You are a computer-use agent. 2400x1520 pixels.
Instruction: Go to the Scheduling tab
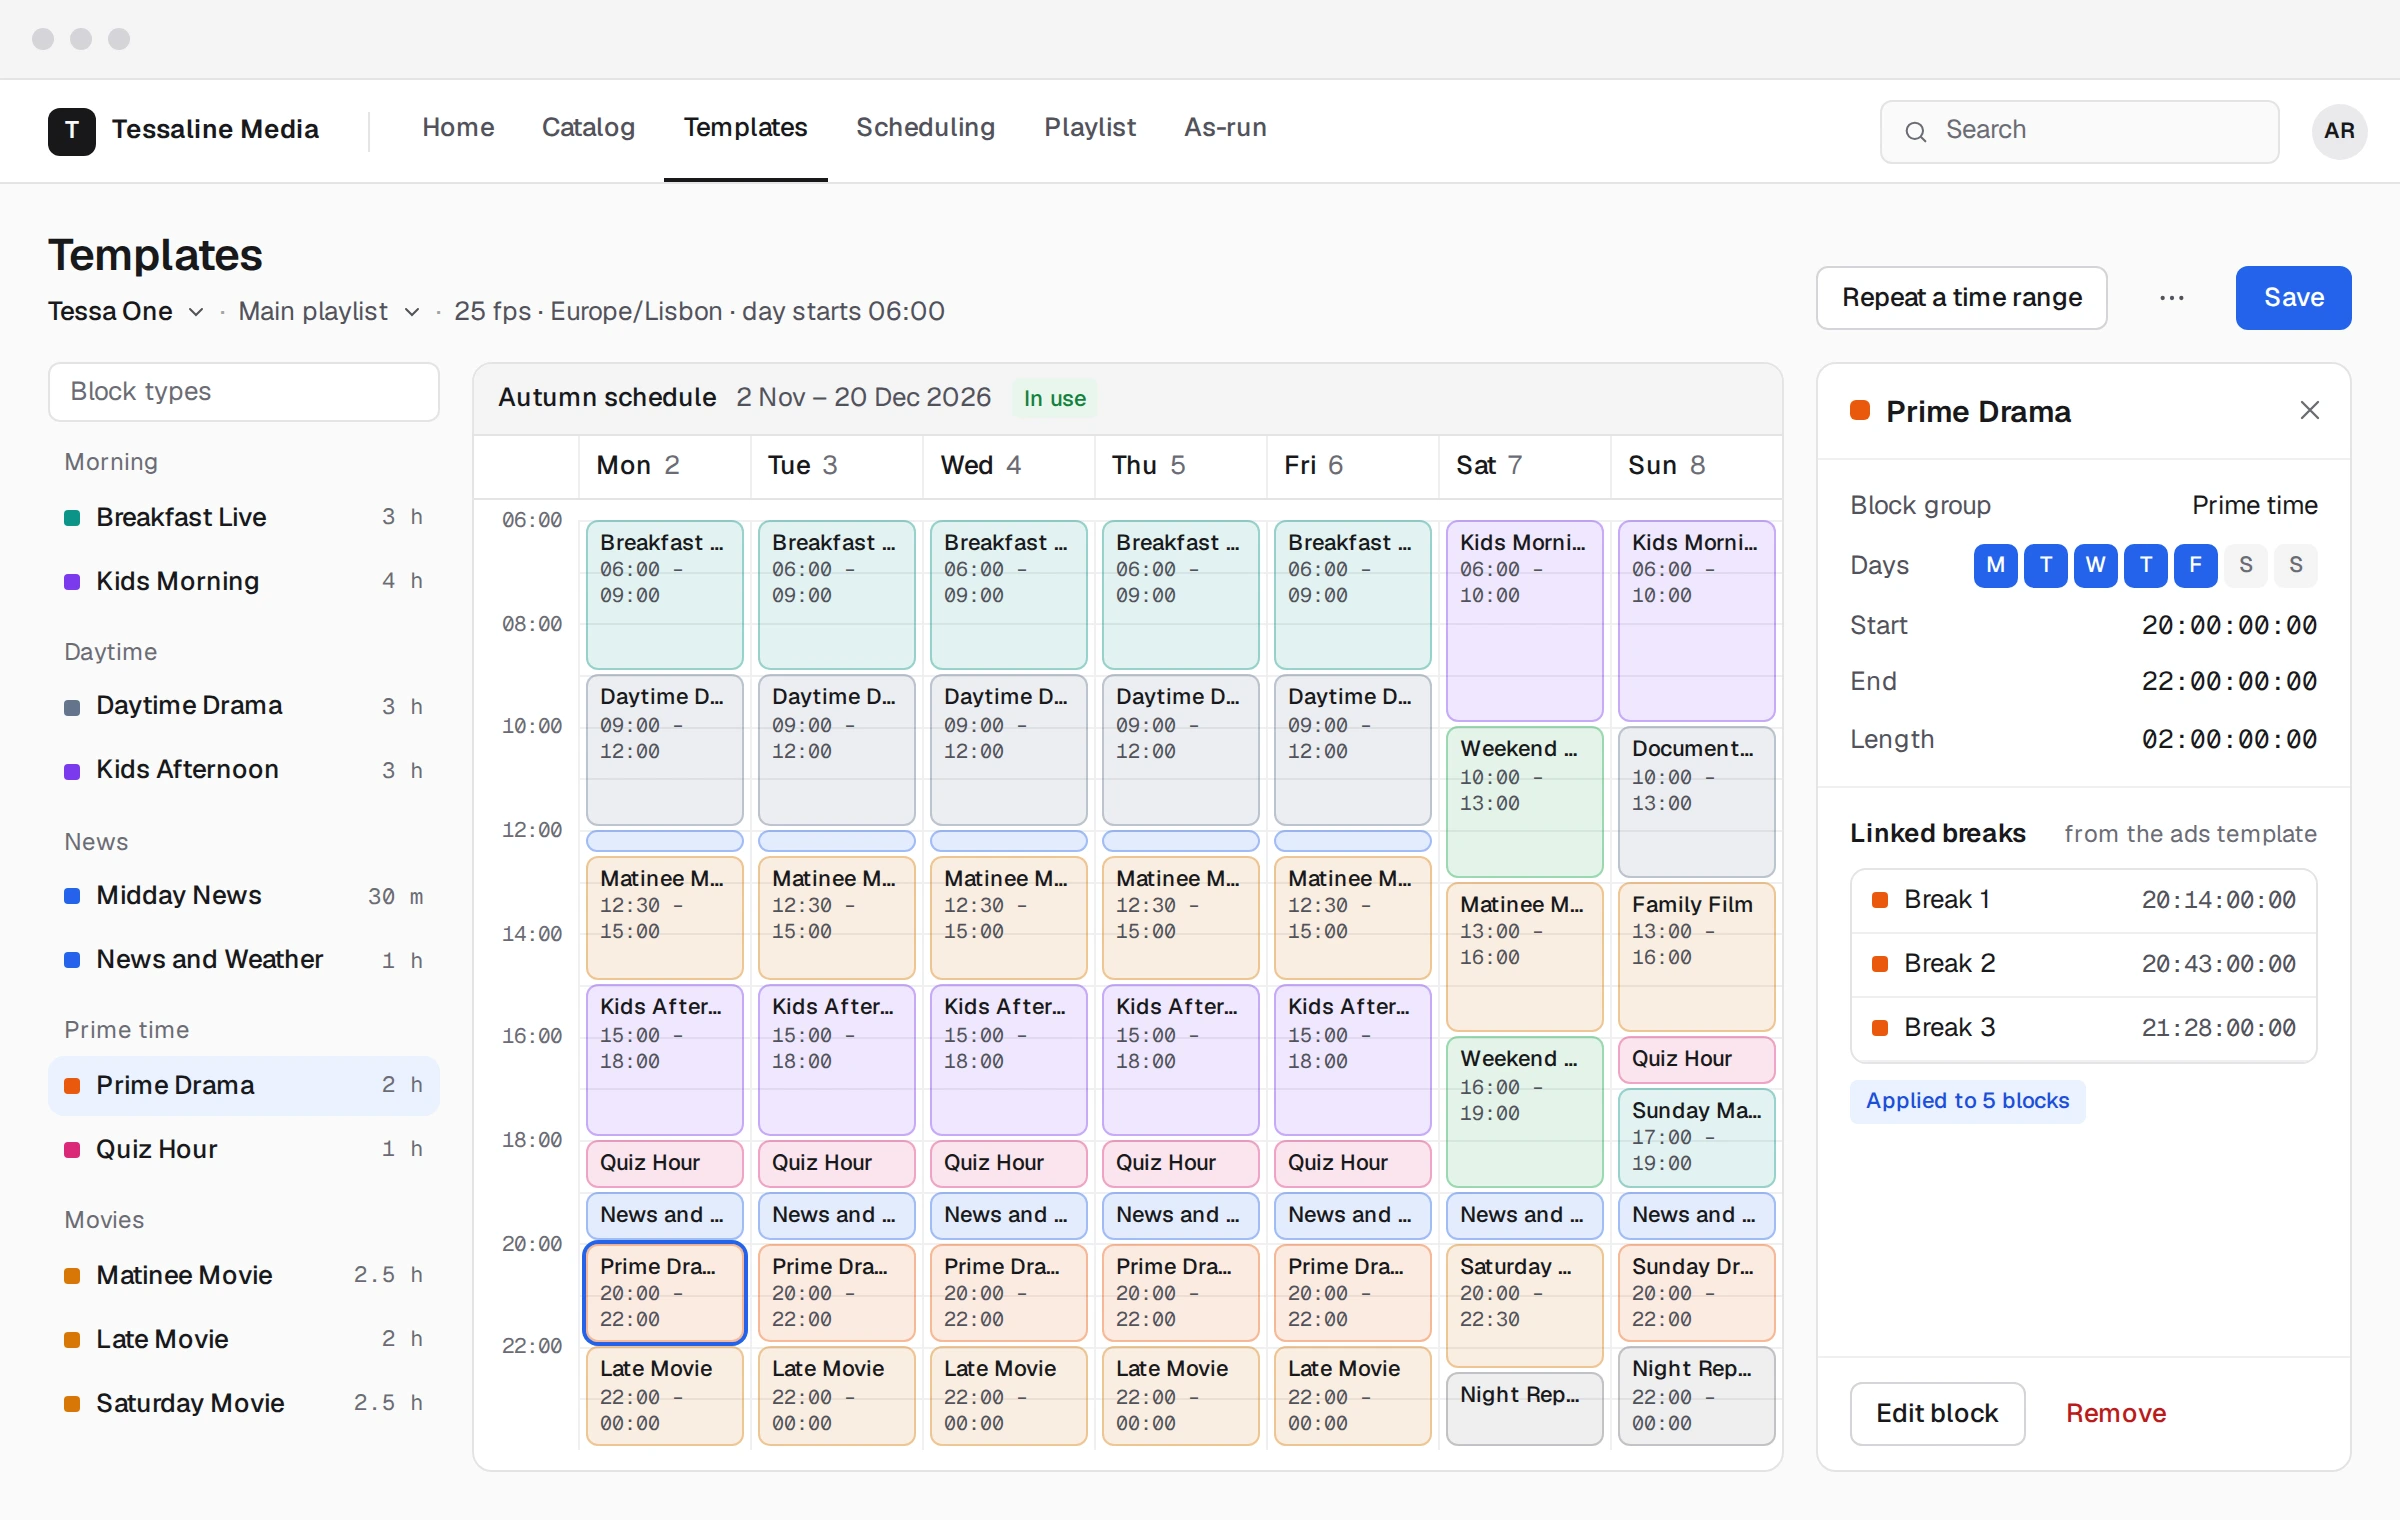click(x=925, y=128)
